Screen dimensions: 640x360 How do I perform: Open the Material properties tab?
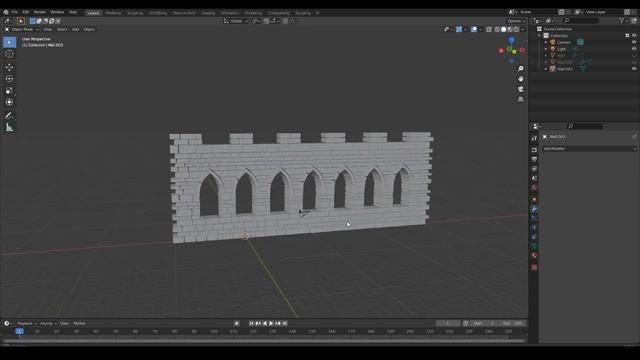(x=534, y=256)
